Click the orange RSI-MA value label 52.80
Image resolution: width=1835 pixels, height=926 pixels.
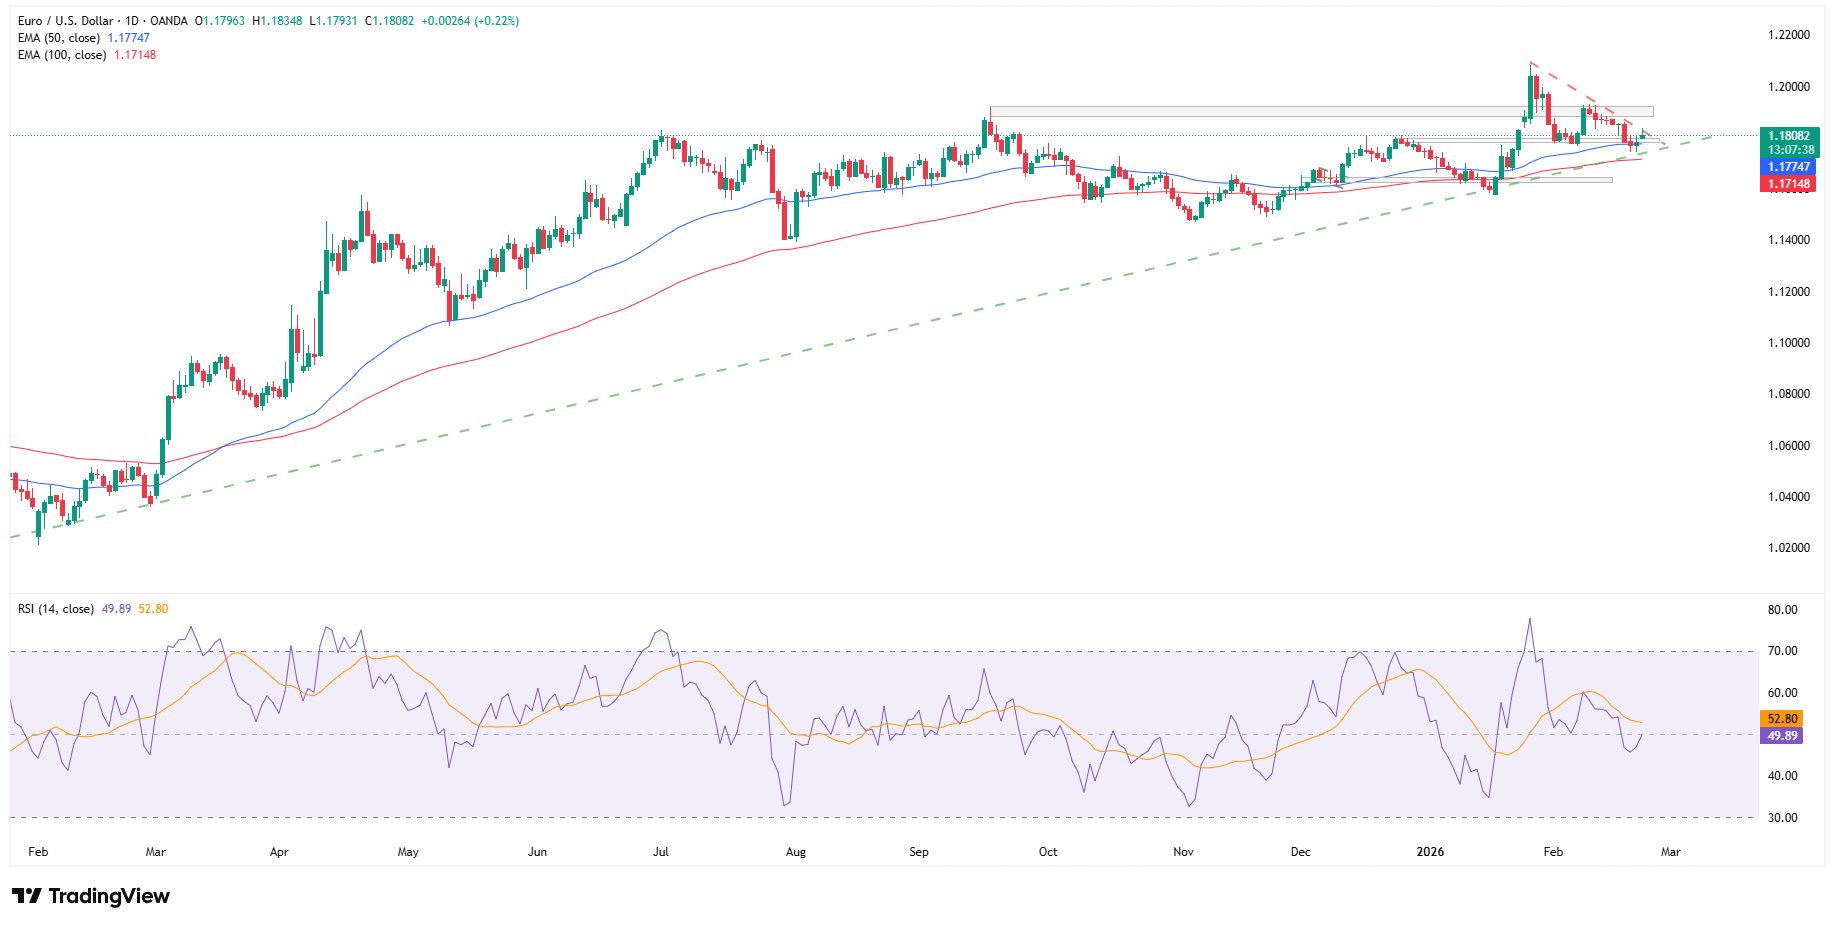(x=1784, y=718)
